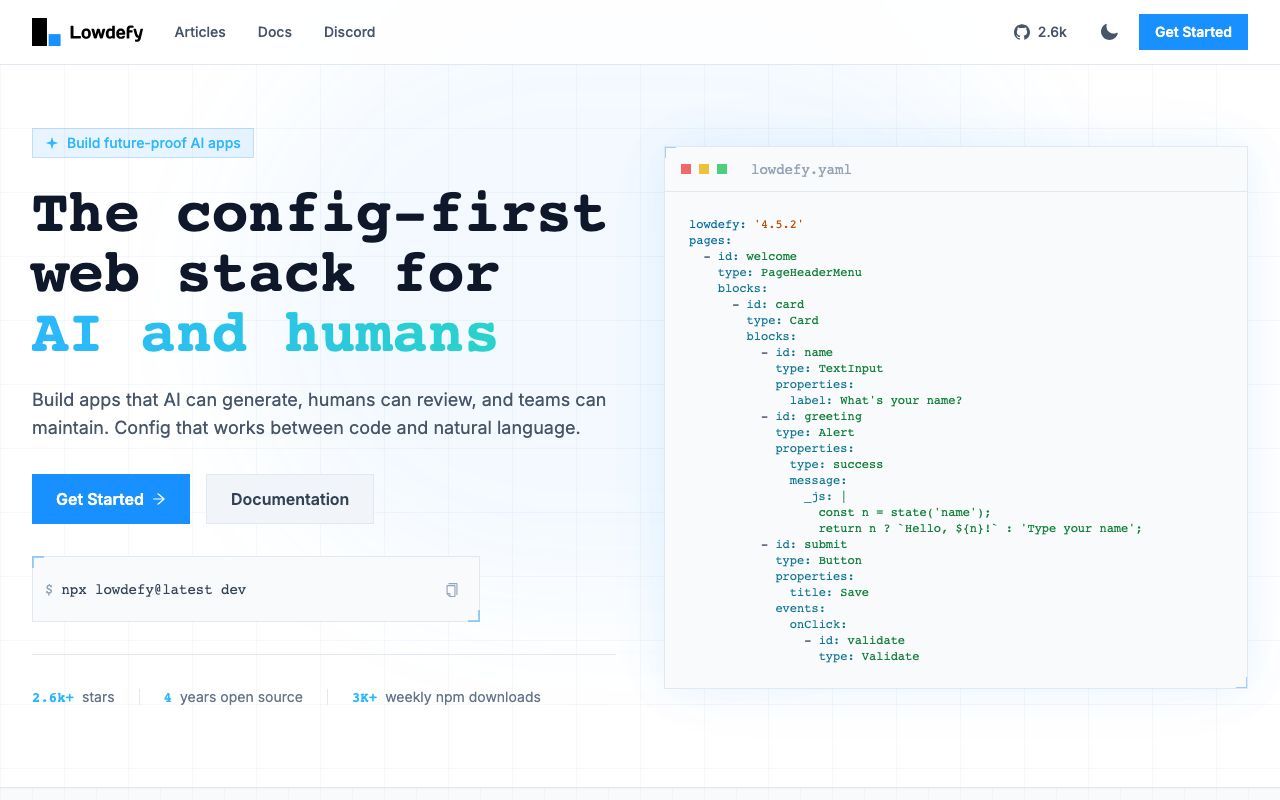Image resolution: width=1280 pixels, height=800 pixels.
Task: Click the 'type: PageHeaderMenu' code line
Action: (790, 272)
